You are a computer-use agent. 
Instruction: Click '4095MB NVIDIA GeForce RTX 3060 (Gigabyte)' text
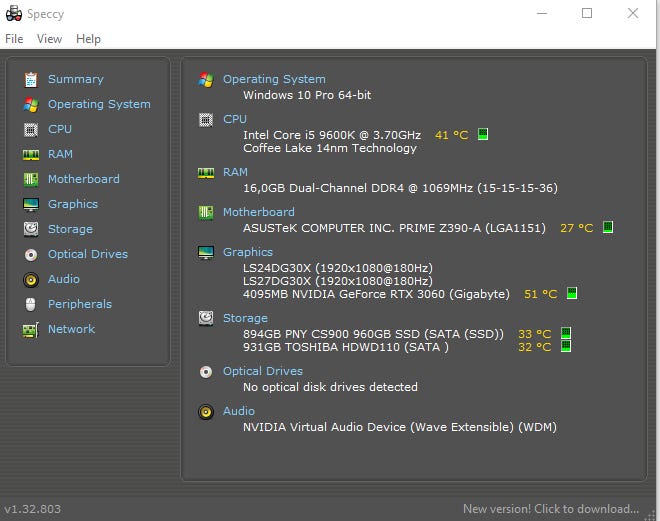[376, 294]
